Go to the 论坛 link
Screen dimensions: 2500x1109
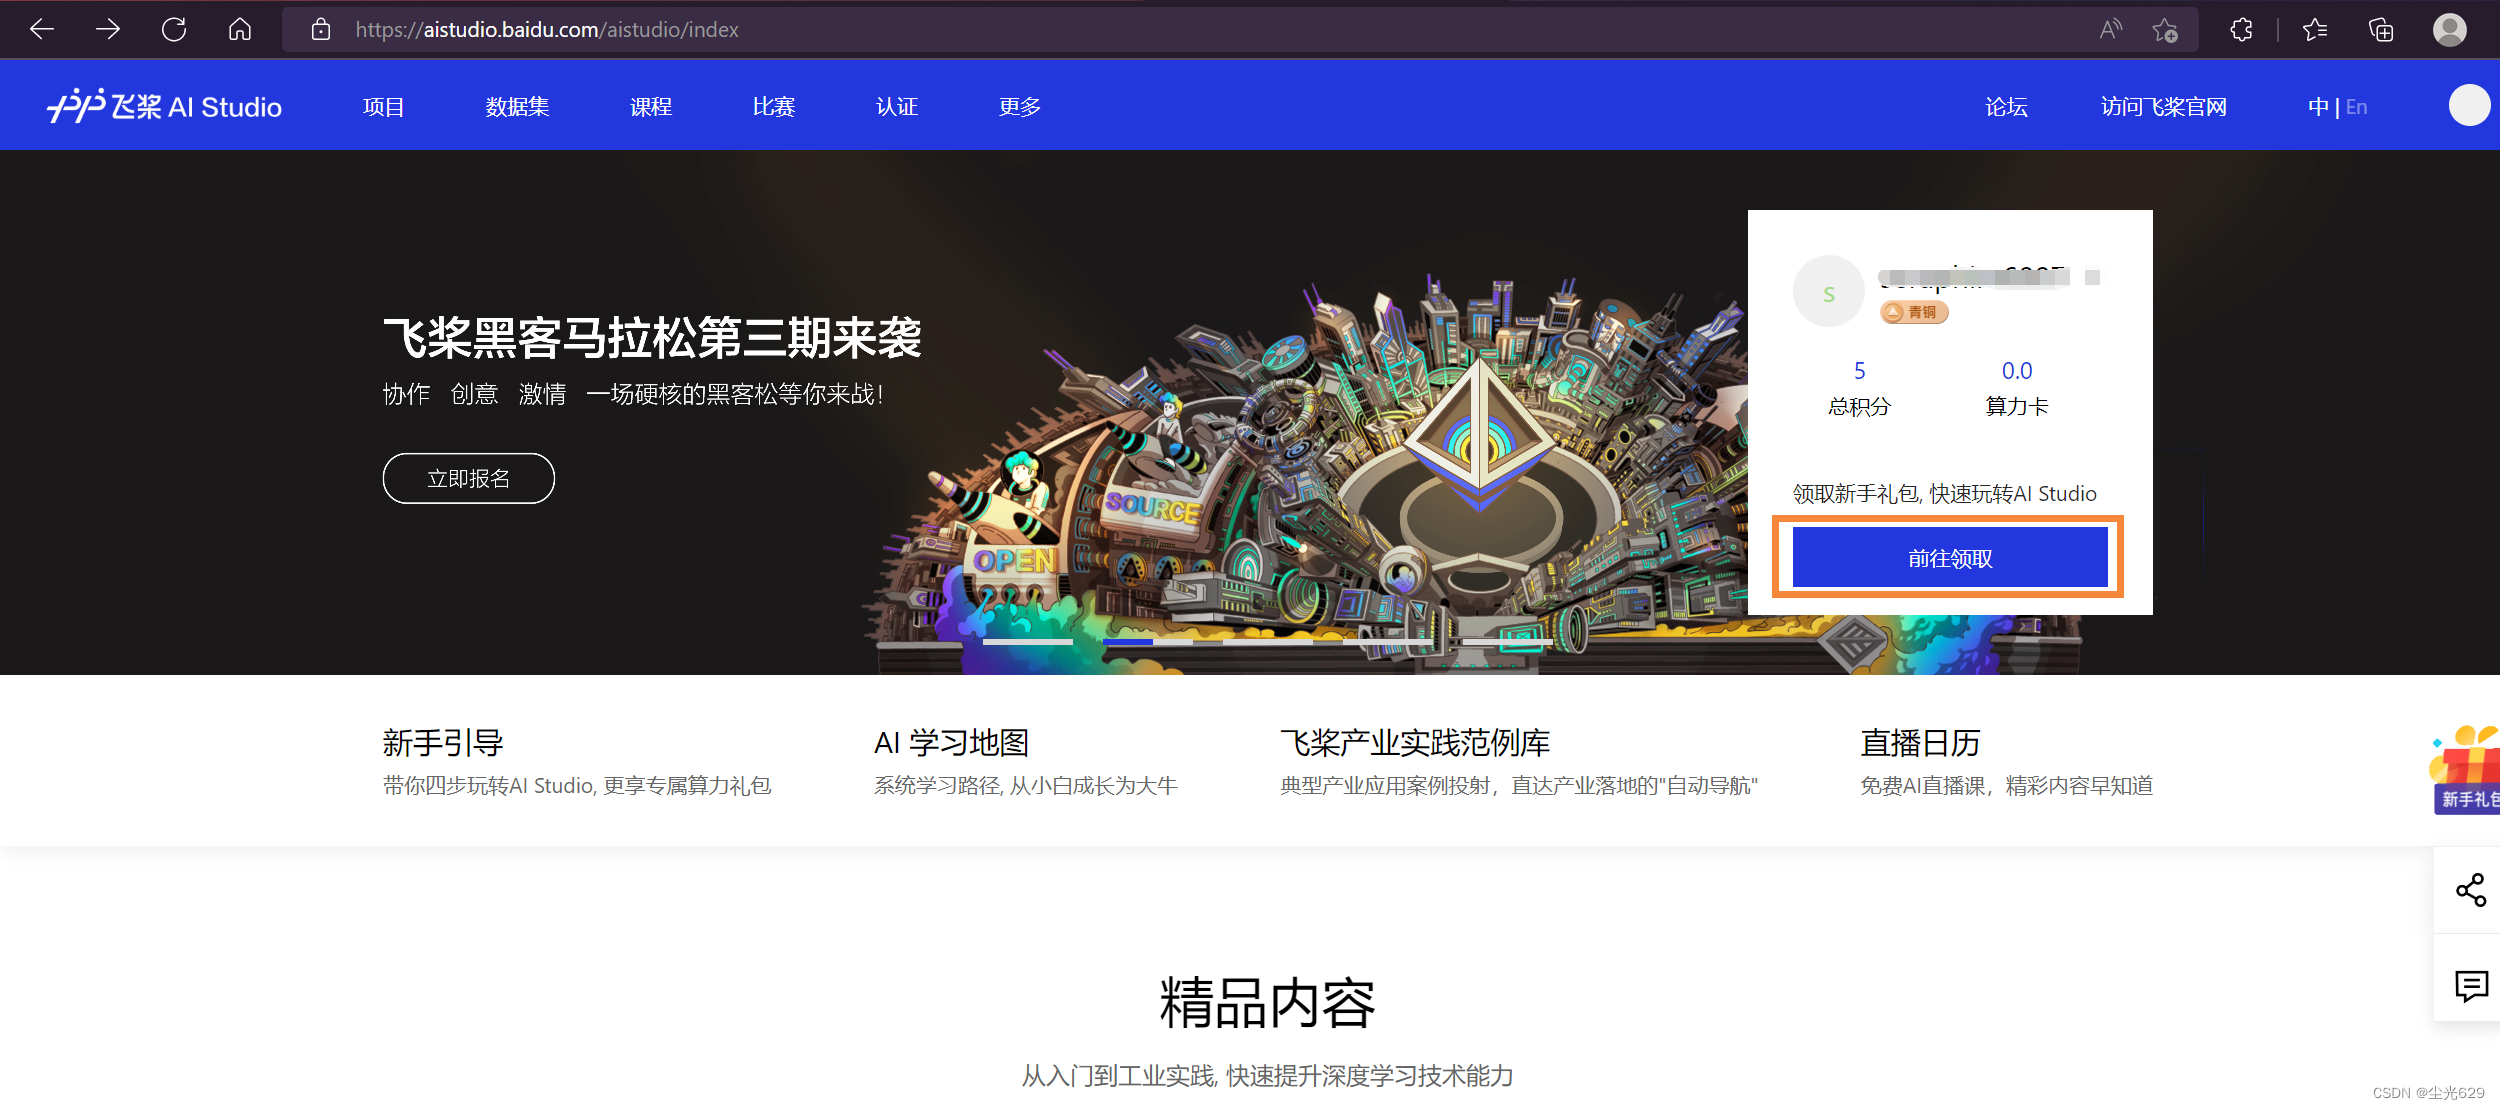click(2007, 107)
